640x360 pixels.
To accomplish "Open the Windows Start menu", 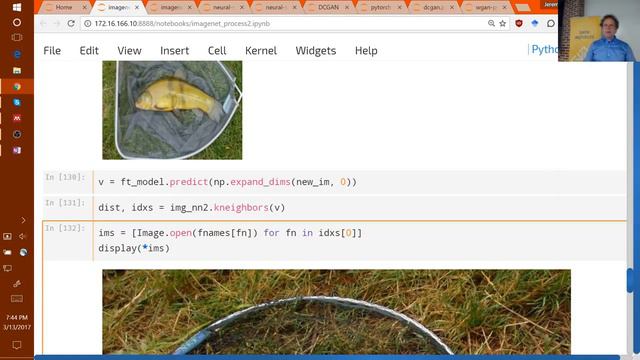I will pyautogui.click(x=17, y=7).
